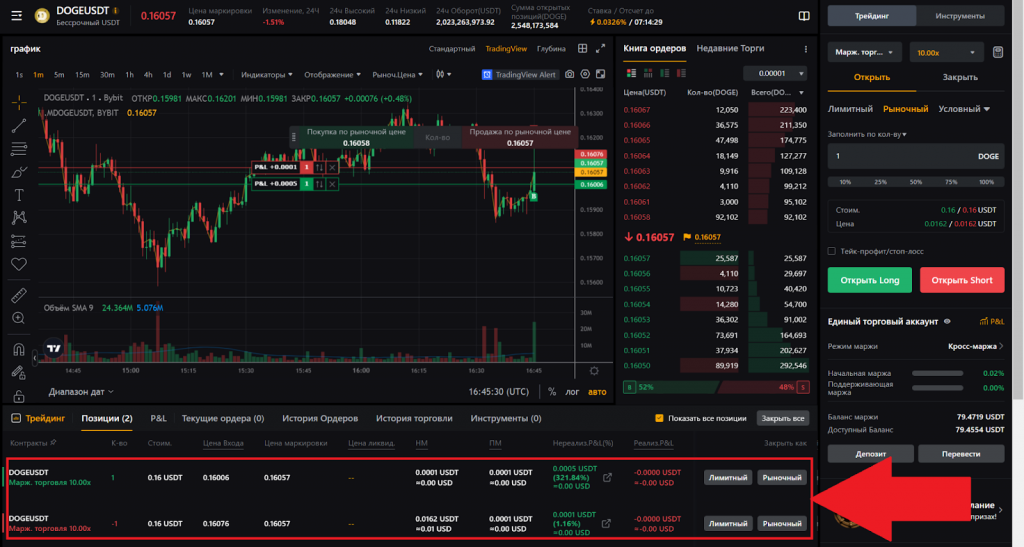Click the Открыть Short button
Image resolution: width=1024 pixels, height=547 pixels.
(961, 280)
